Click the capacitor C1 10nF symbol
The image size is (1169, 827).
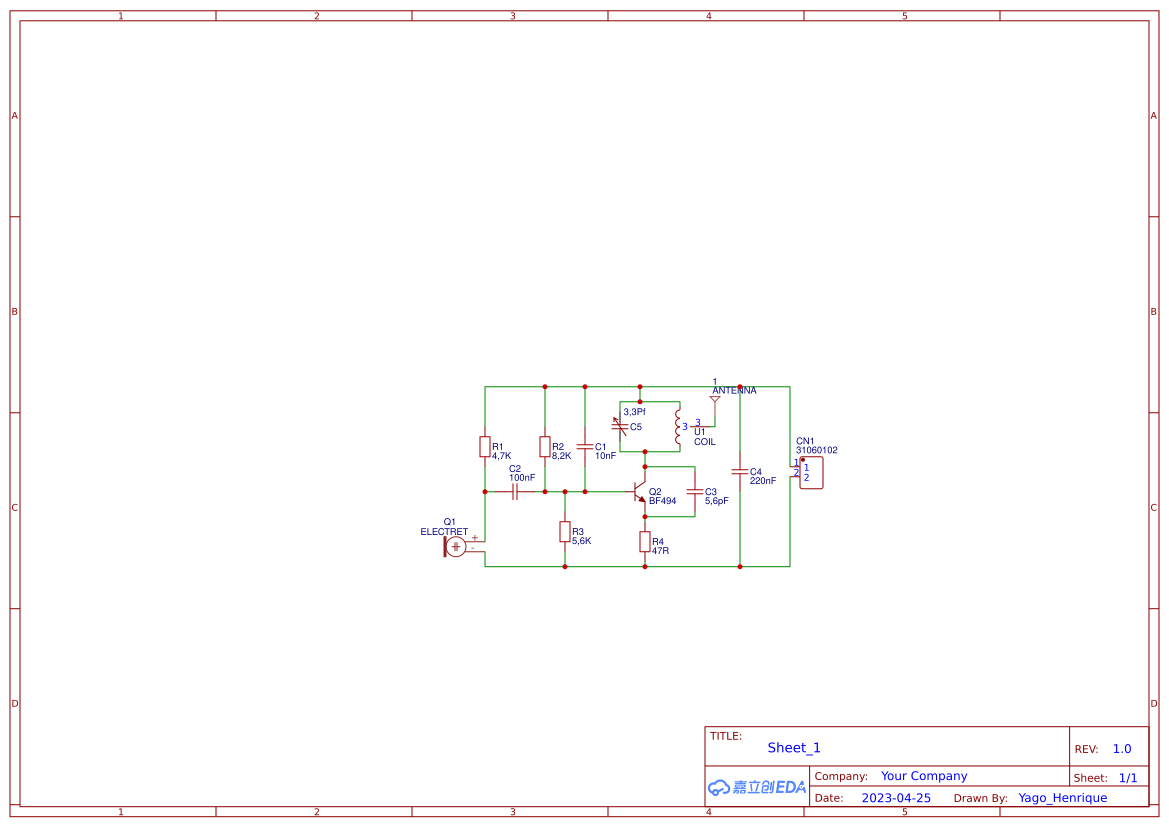[x=584, y=448]
